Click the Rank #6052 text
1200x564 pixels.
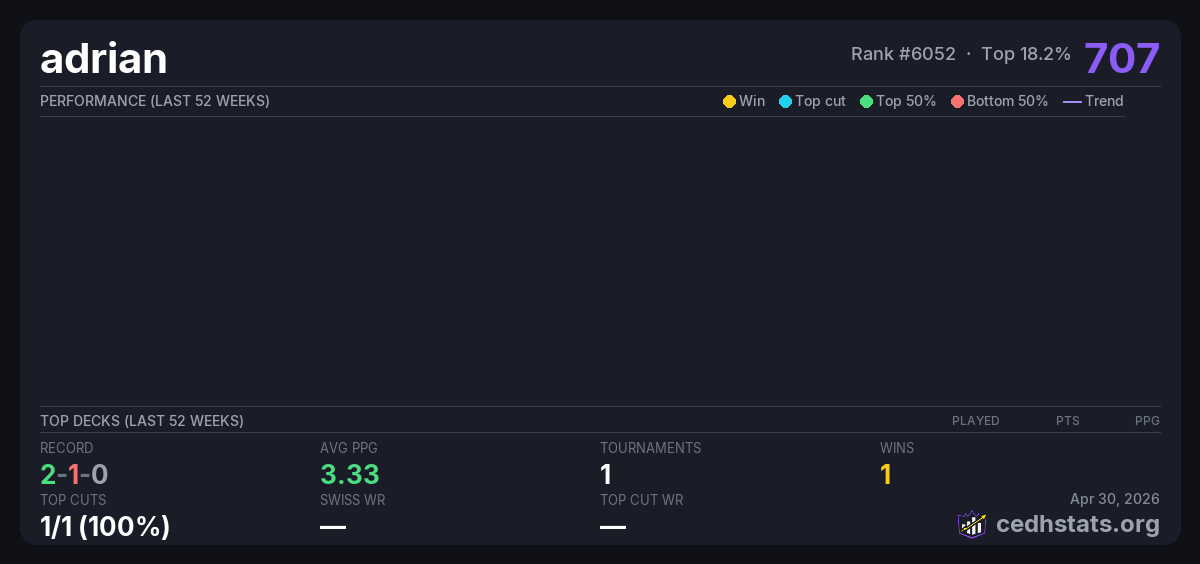coord(903,54)
